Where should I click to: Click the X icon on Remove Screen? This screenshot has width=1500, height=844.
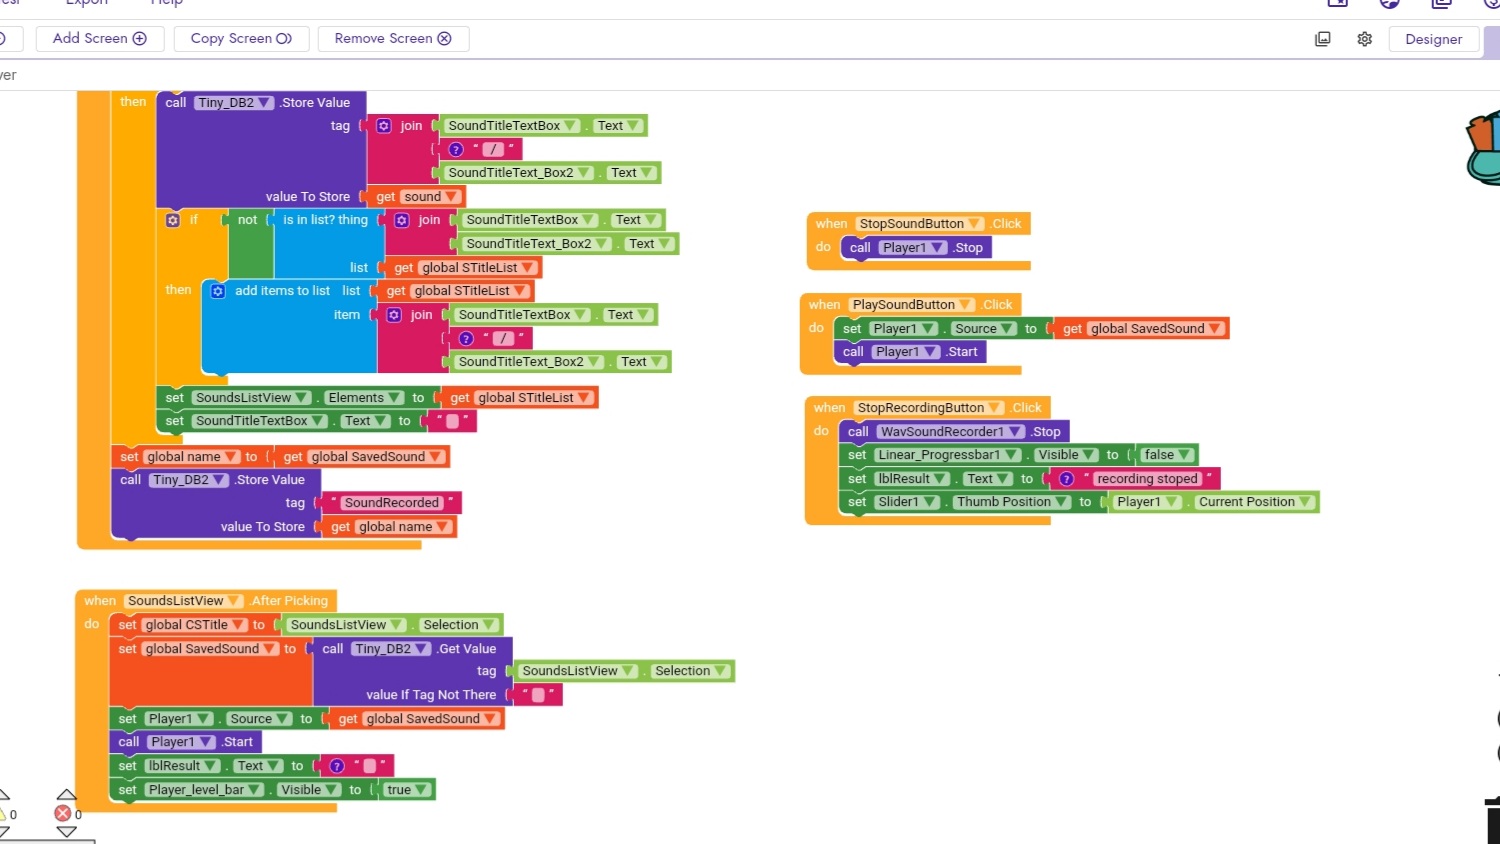tap(445, 38)
